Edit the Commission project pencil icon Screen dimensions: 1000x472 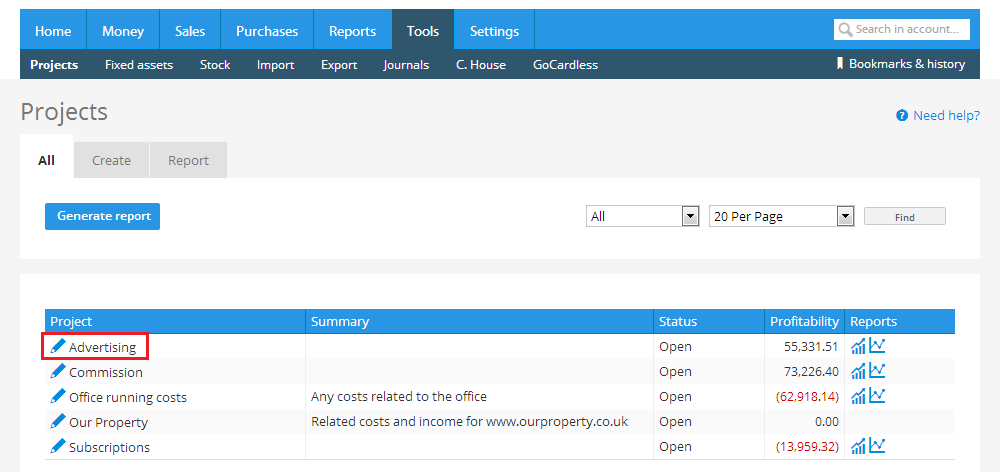[58, 371]
